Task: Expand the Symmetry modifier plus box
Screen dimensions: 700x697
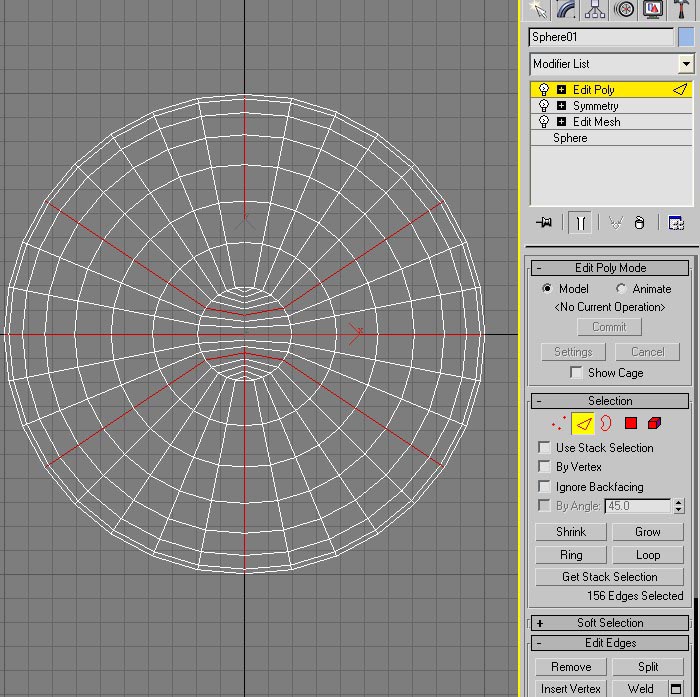Action: (561, 106)
